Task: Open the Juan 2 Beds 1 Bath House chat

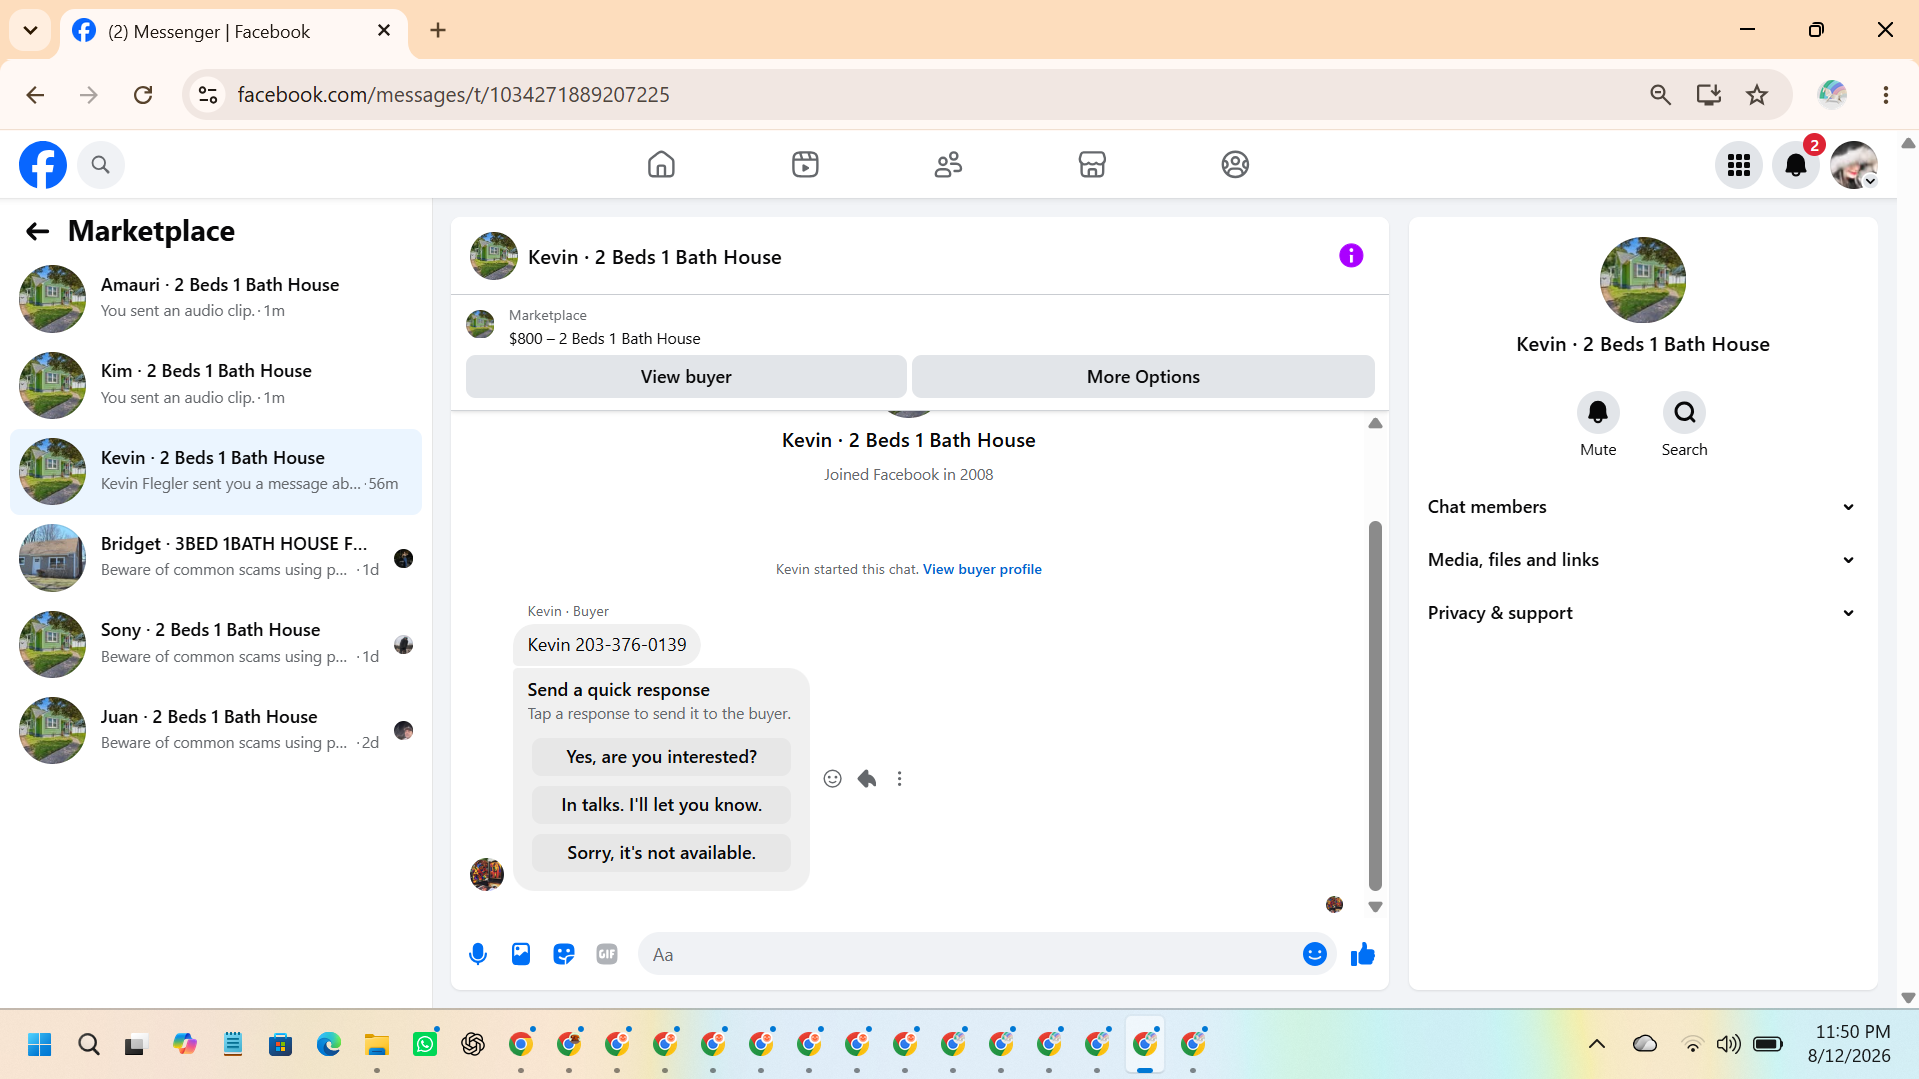Action: (216, 730)
